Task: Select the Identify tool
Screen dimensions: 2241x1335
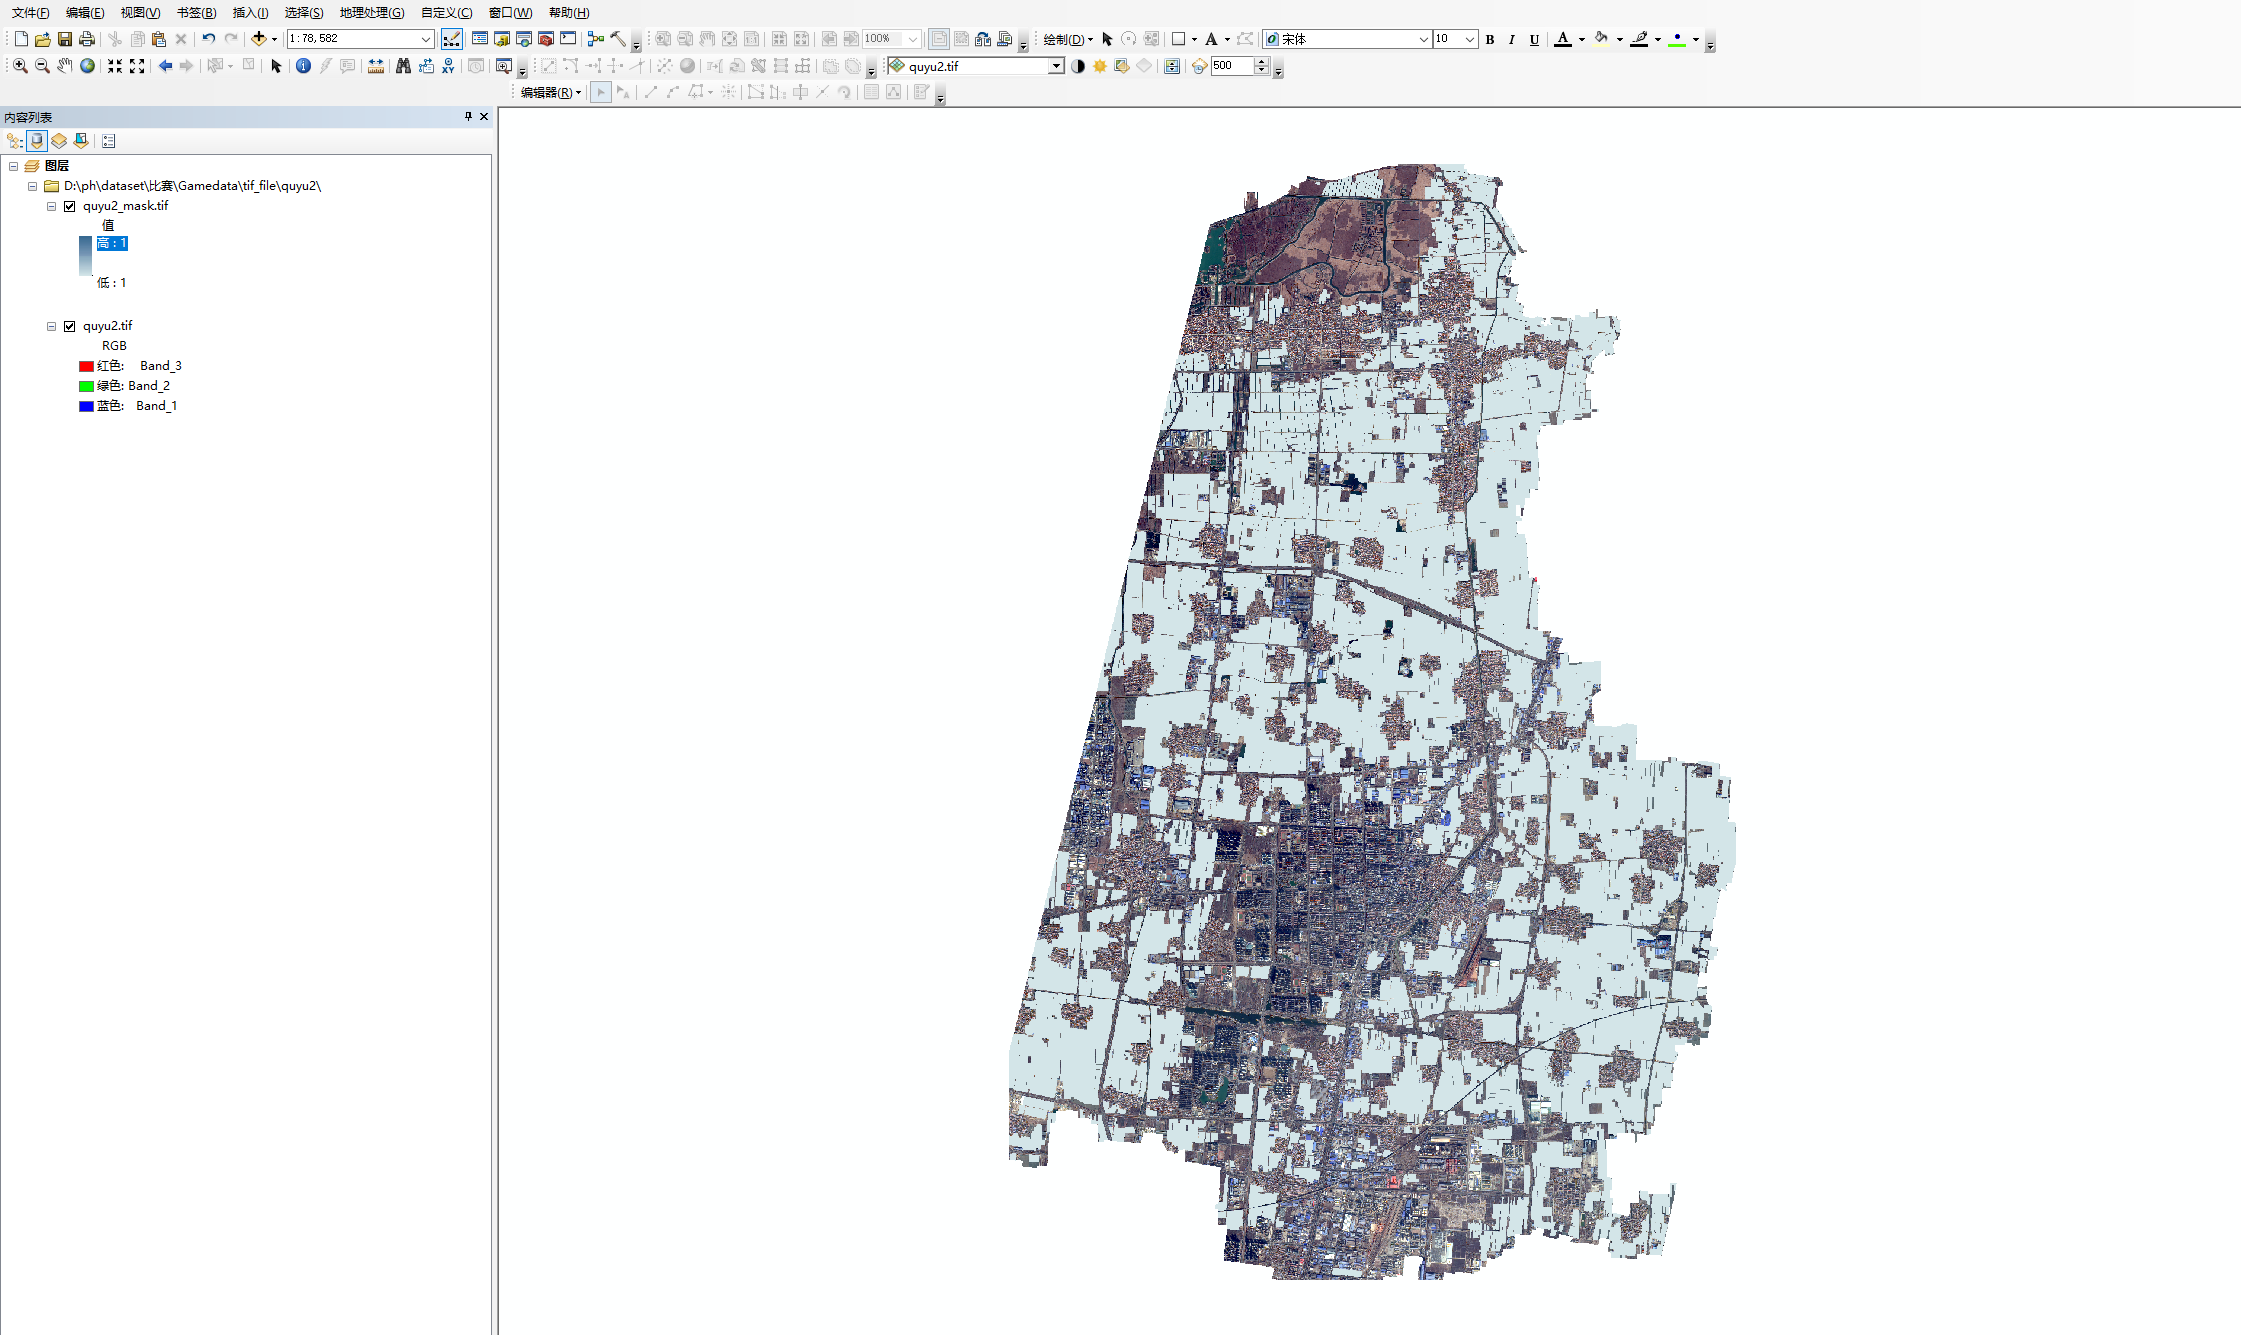Action: click(x=303, y=66)
